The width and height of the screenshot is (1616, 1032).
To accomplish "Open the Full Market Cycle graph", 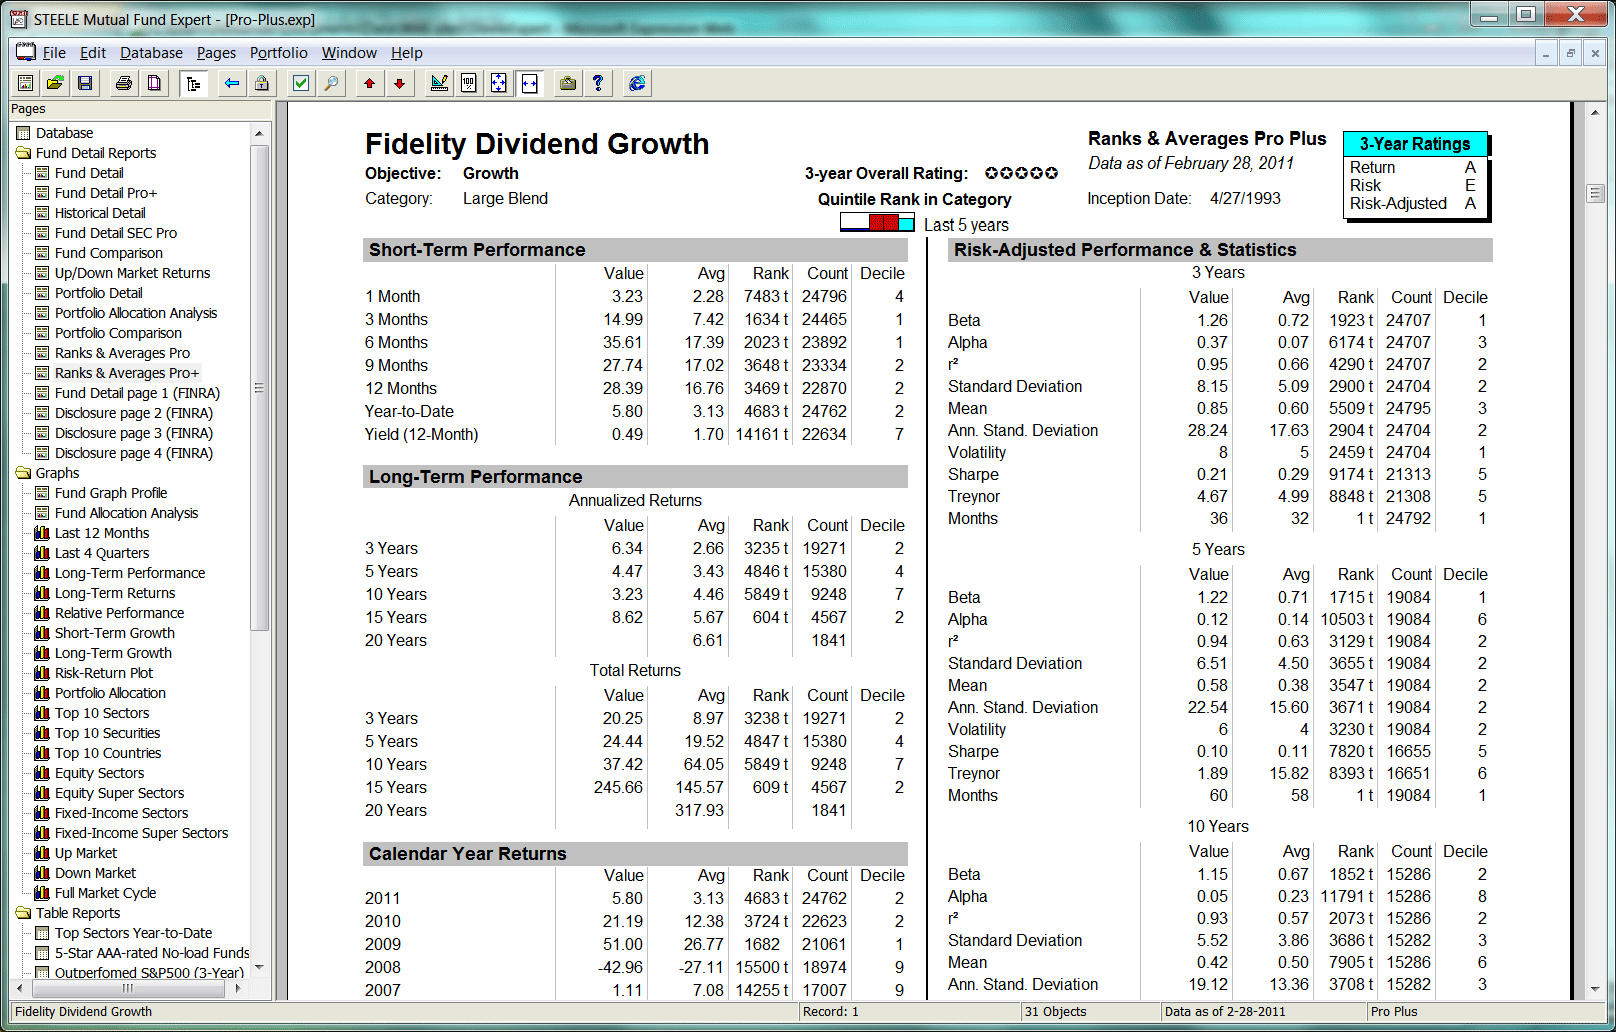I will [105, 893].
